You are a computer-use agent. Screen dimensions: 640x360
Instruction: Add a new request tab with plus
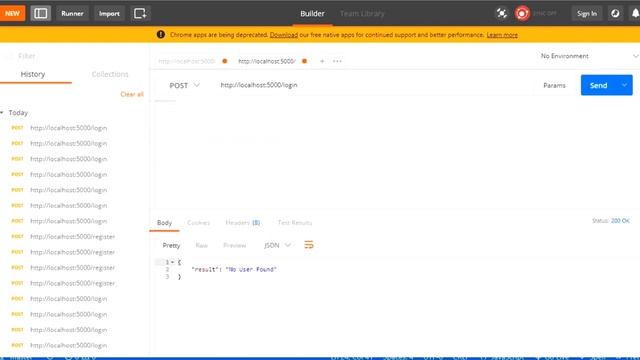[322, 61]
